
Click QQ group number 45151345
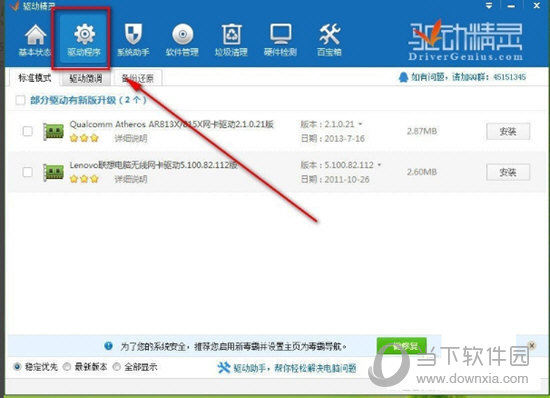click(x=509, y=77)
